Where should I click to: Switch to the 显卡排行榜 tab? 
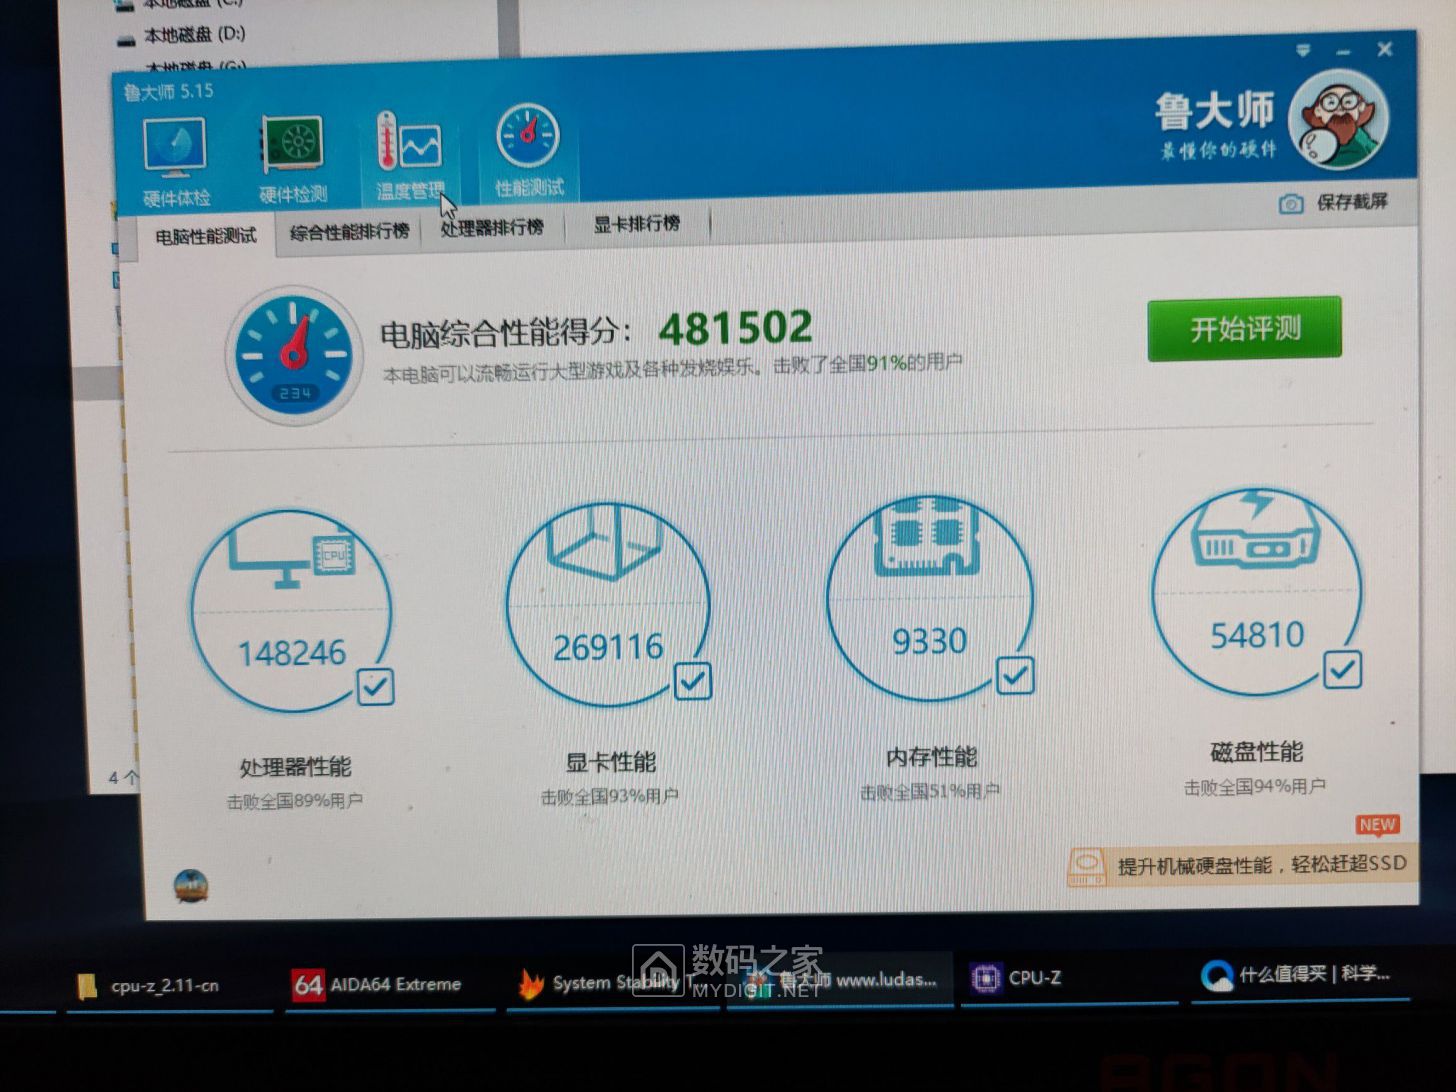(x=636, y=224)
